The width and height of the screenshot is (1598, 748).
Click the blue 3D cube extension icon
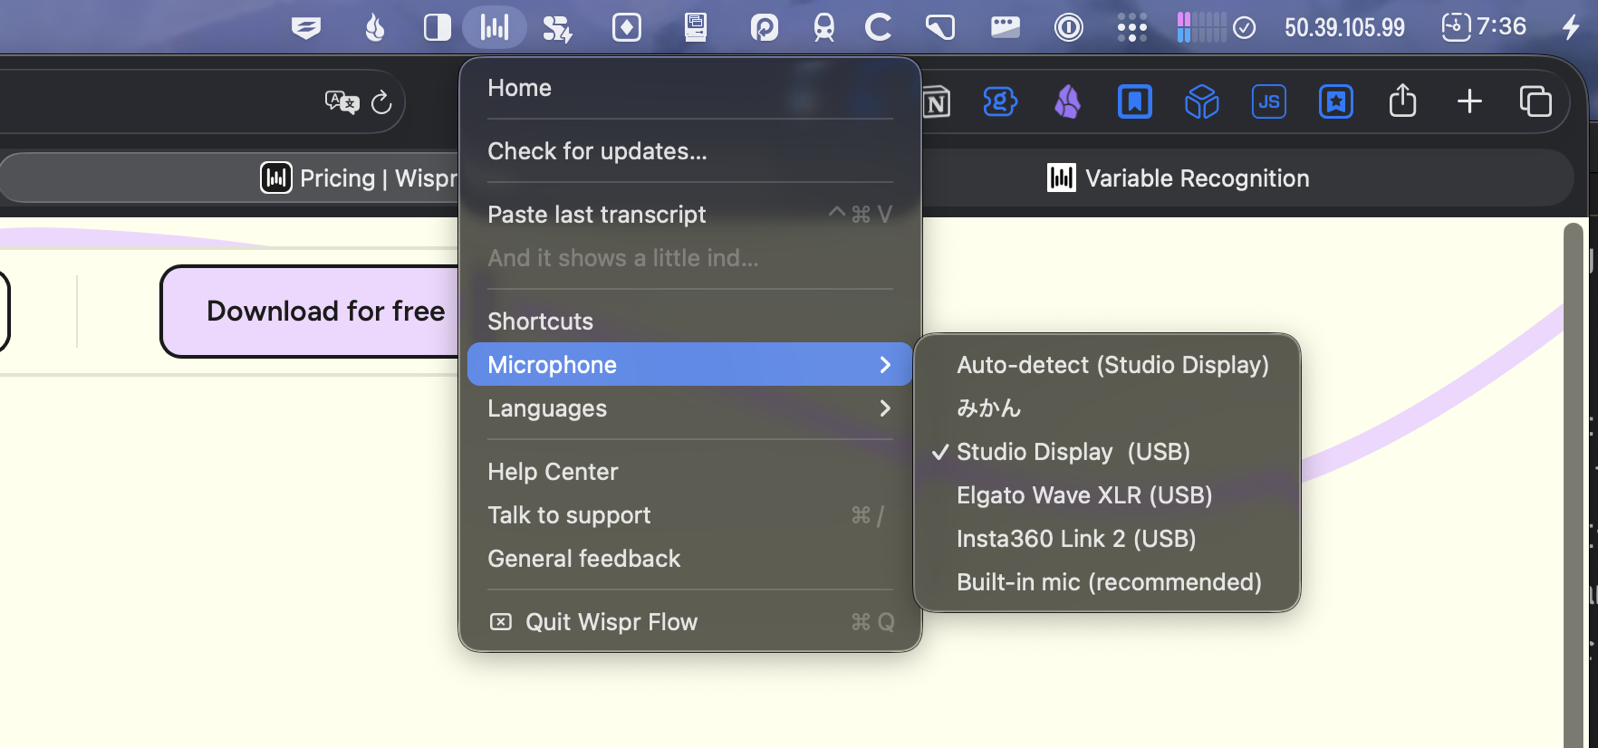point(1201,102)
